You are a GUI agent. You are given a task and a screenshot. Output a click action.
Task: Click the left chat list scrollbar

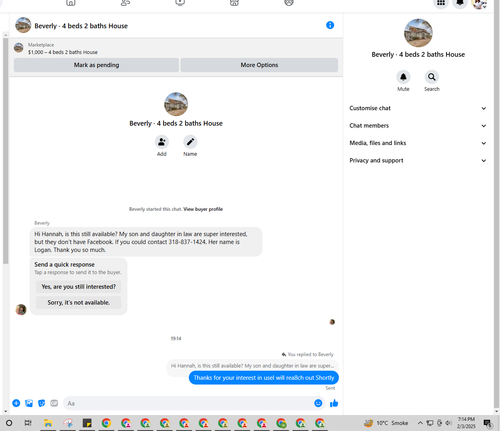pos(5,150)
